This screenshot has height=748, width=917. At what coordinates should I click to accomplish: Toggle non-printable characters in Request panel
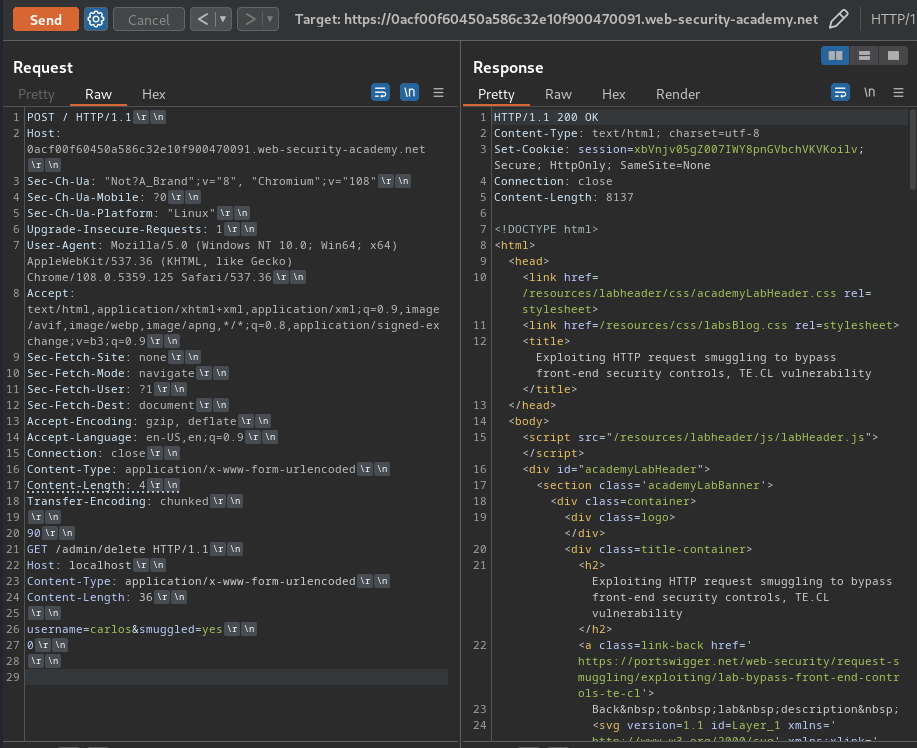coord(409,92)
